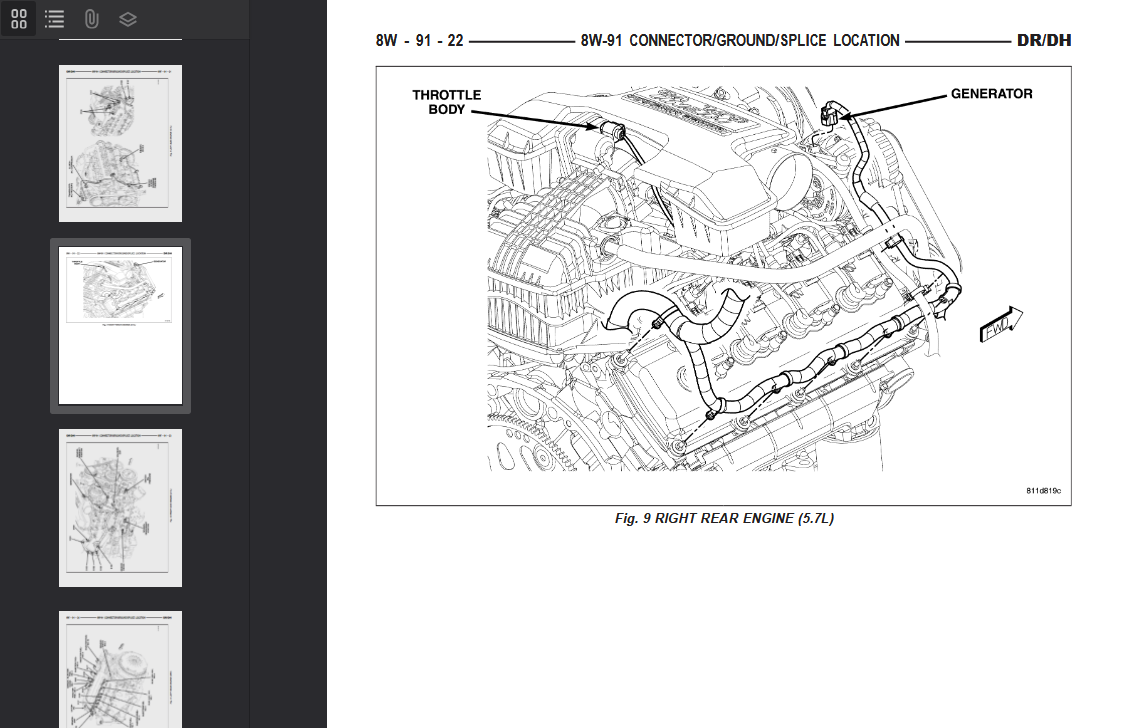Viewport: 1141px width, 728px height.
Task: Show the layers panel
Action: coord(127,19)
